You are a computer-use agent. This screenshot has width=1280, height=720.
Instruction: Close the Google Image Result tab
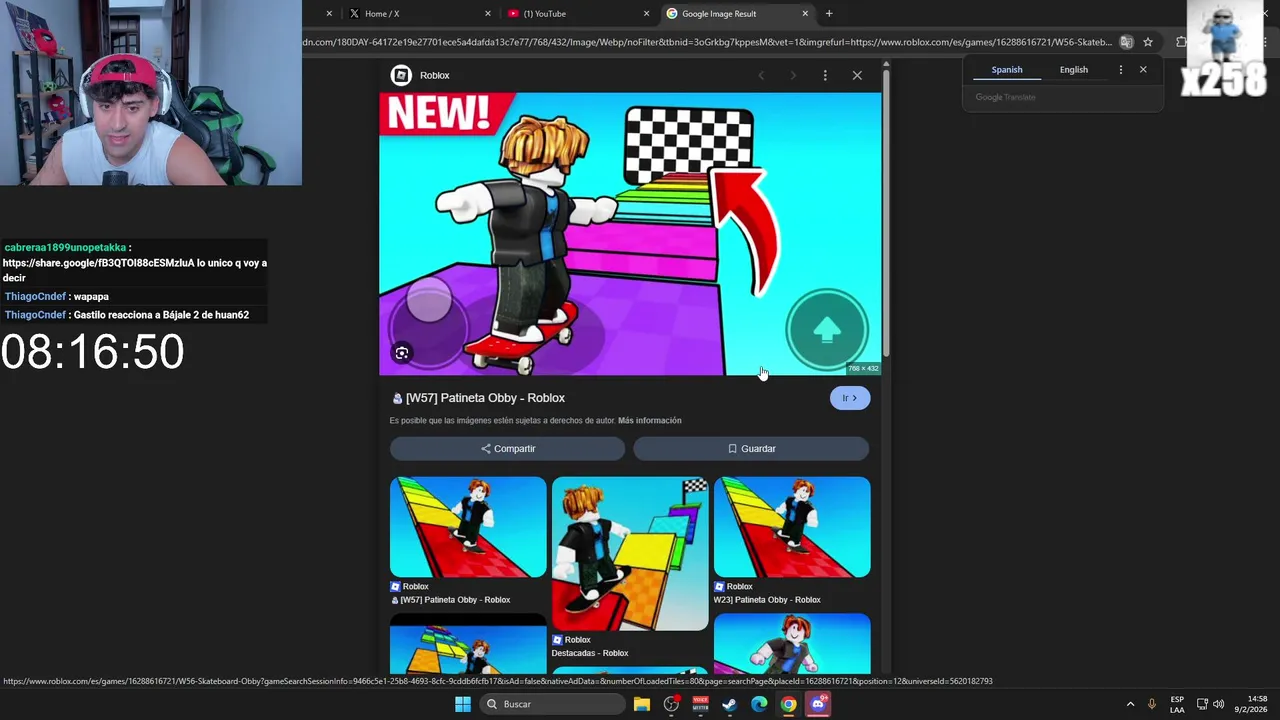[x=805, y=13]
